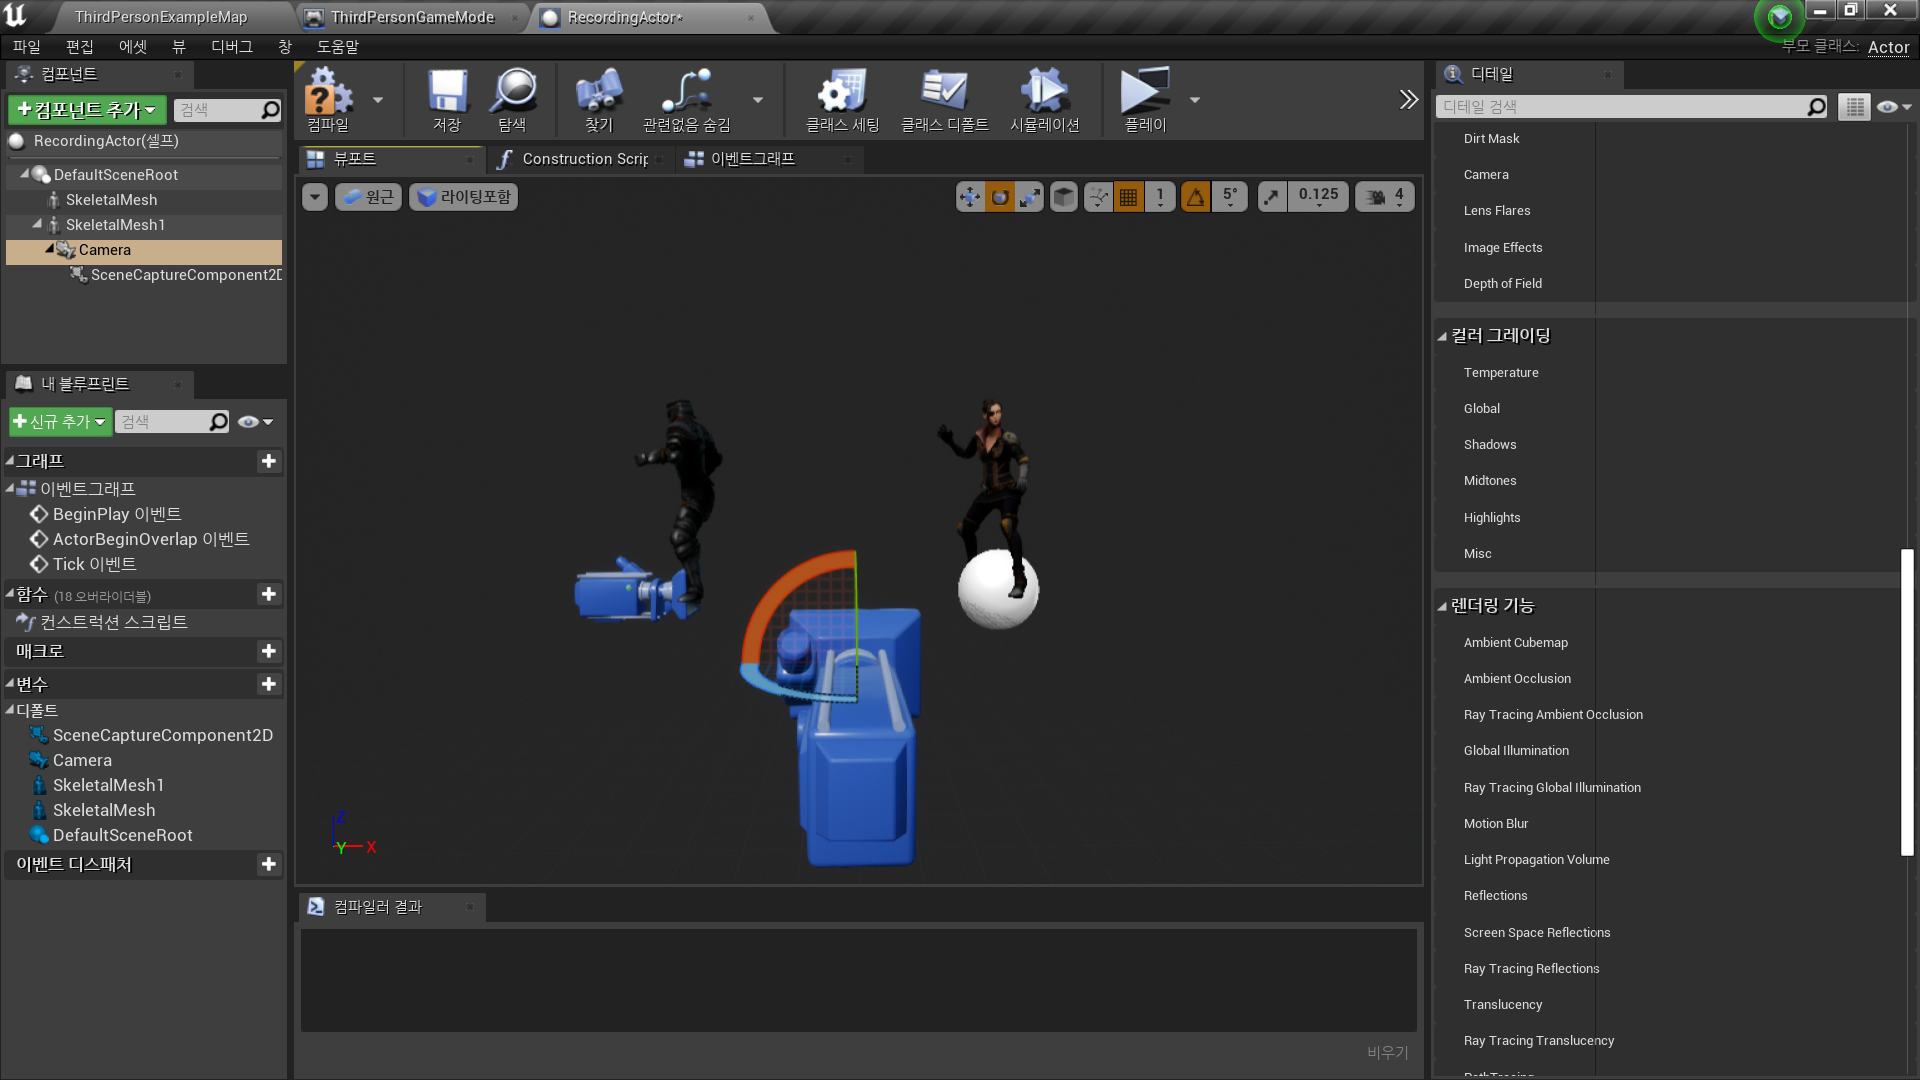This screenshot has width=1920, height=1080.
Task: Open the Add Component (컴포넌트 추가) dropdown
Action: [87, 110]
